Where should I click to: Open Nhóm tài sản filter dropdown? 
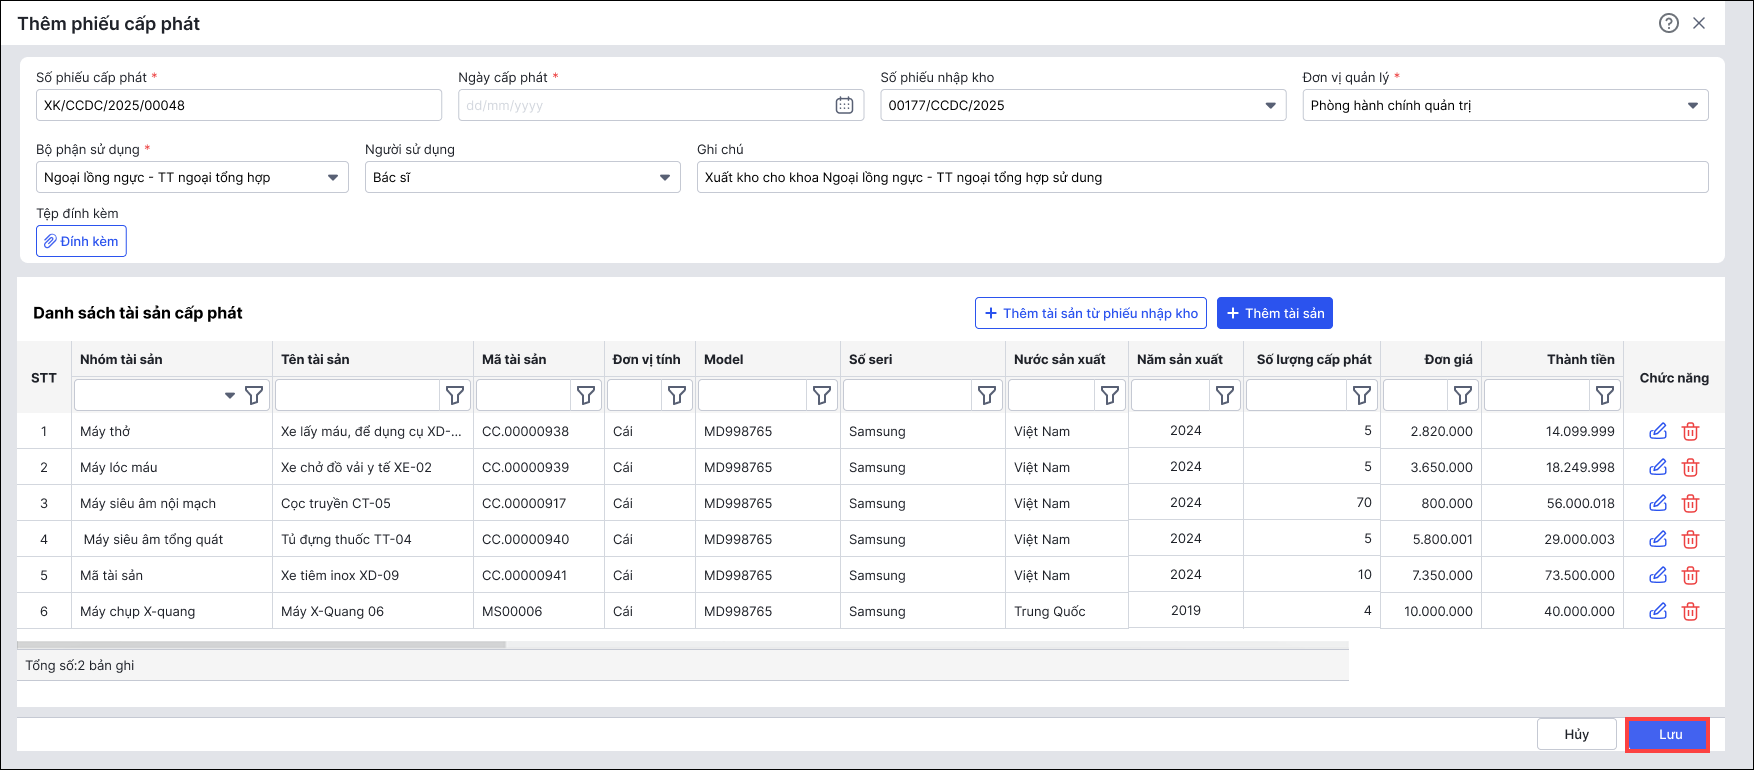coord(229,396)
